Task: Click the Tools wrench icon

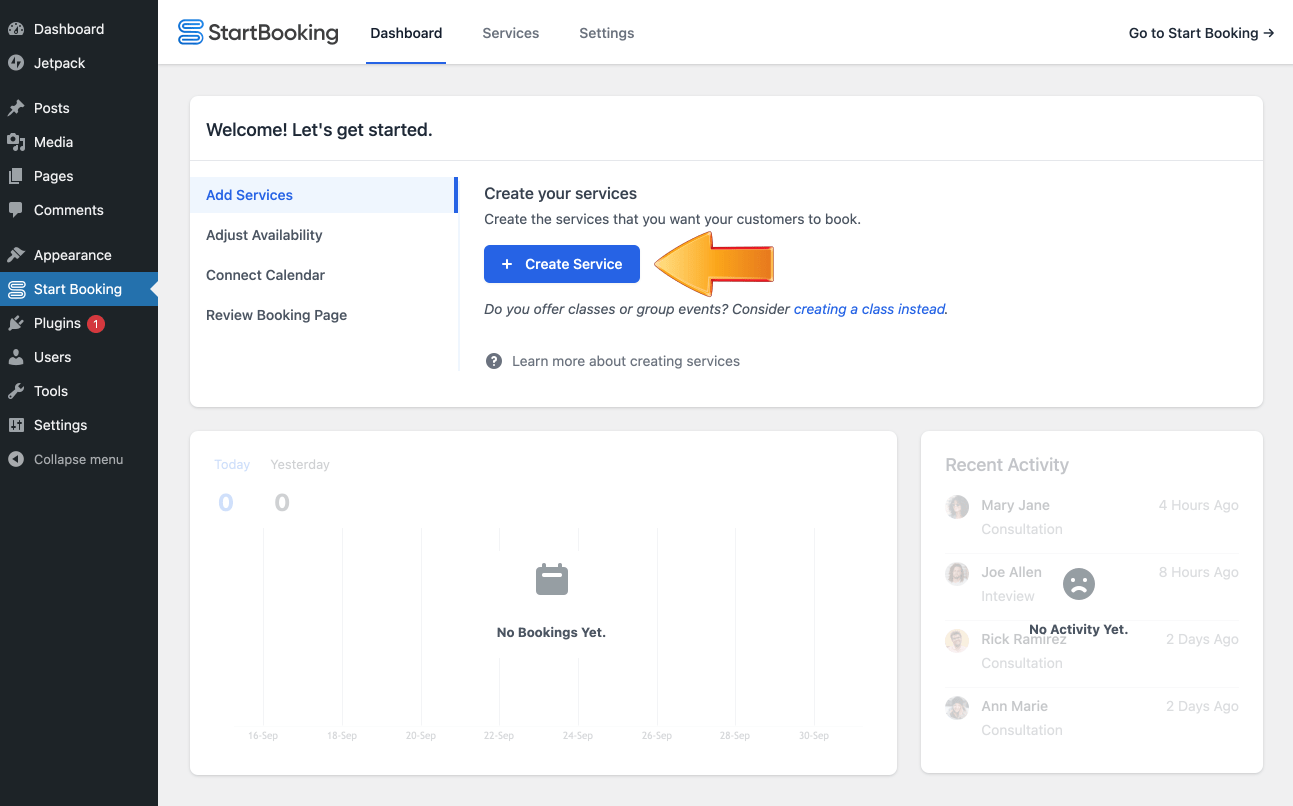Action: click(x=16, y=391)
